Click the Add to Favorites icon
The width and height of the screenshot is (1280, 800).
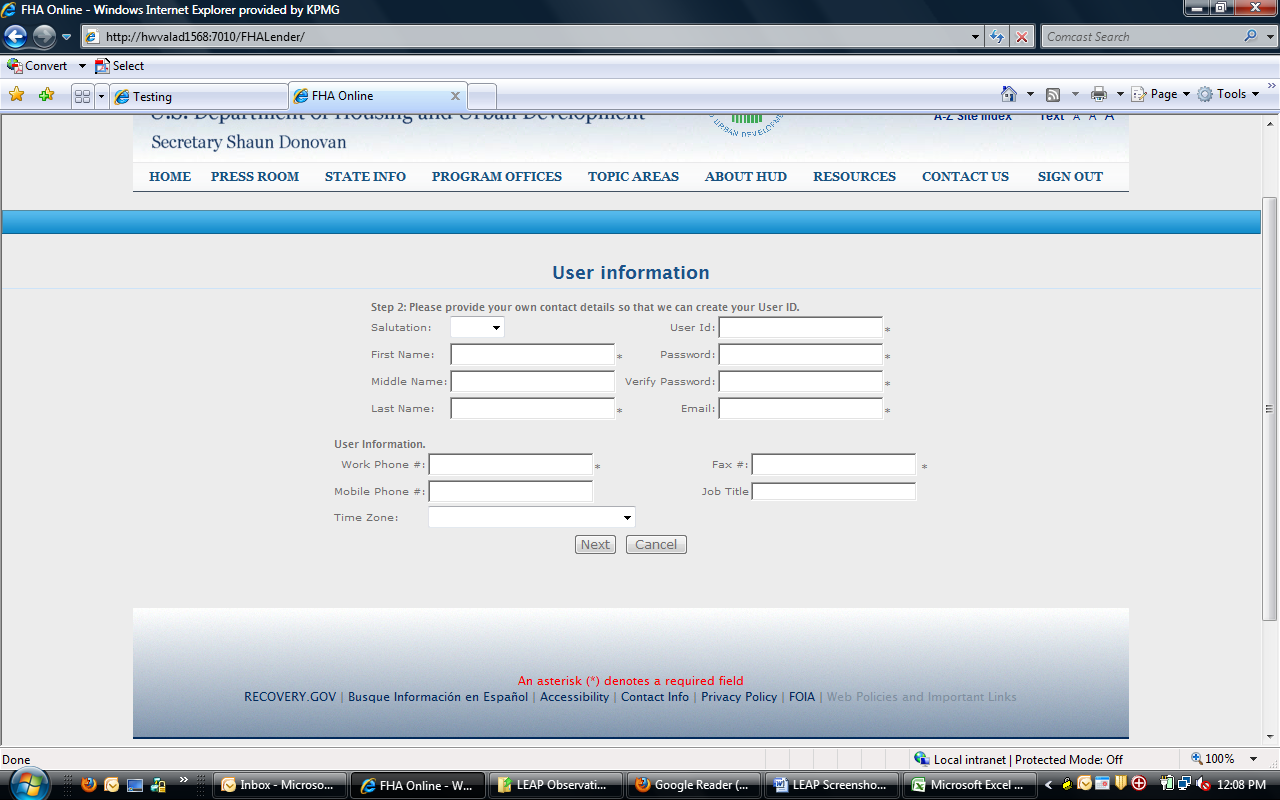[x=46, y=95]
